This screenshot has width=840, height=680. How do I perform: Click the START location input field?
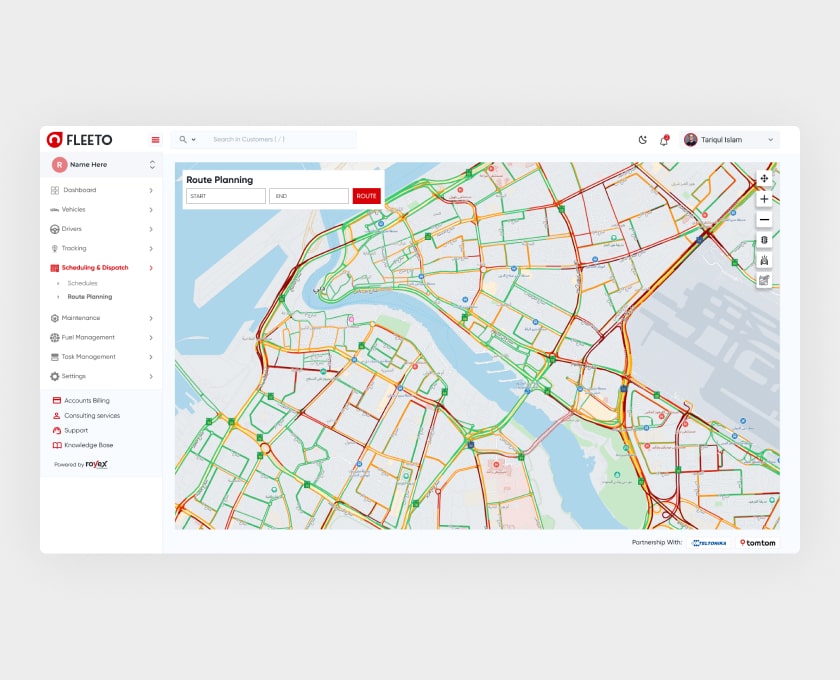click(x=225, y=196)
